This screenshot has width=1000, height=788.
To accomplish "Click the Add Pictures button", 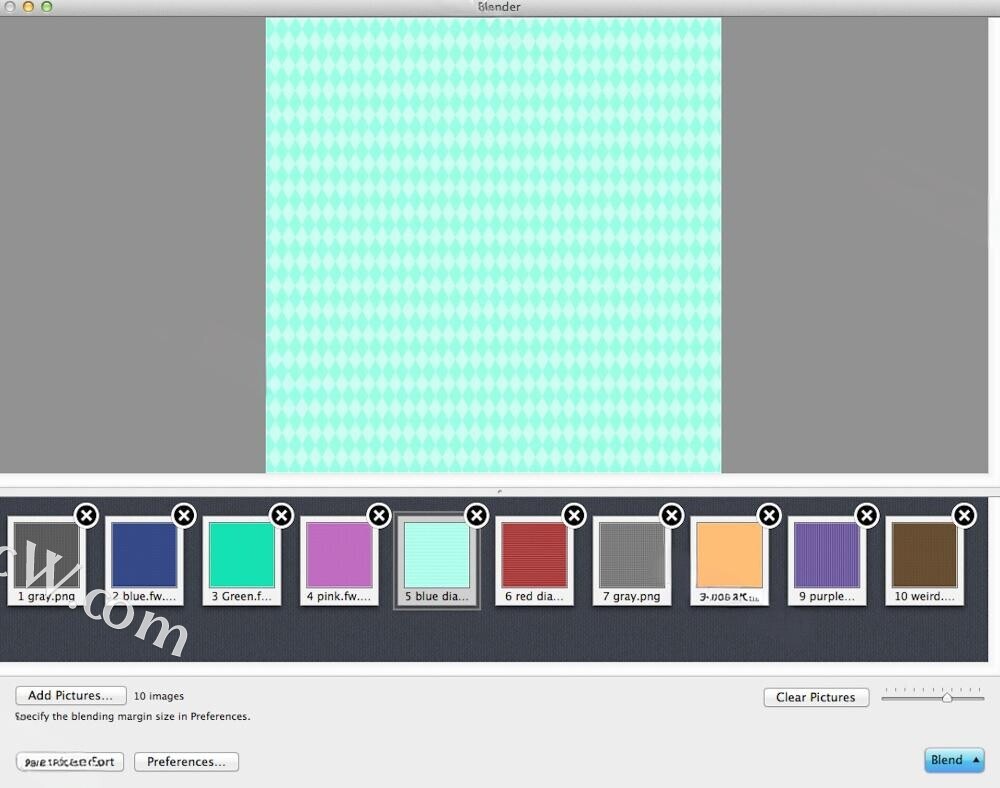I will 71,696.
